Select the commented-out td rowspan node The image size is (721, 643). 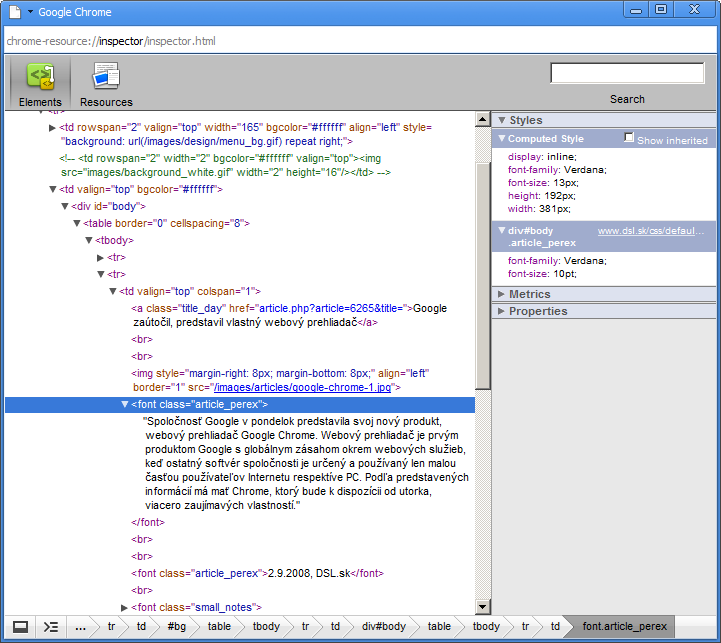pyautogui.click(x=225, y=165)
